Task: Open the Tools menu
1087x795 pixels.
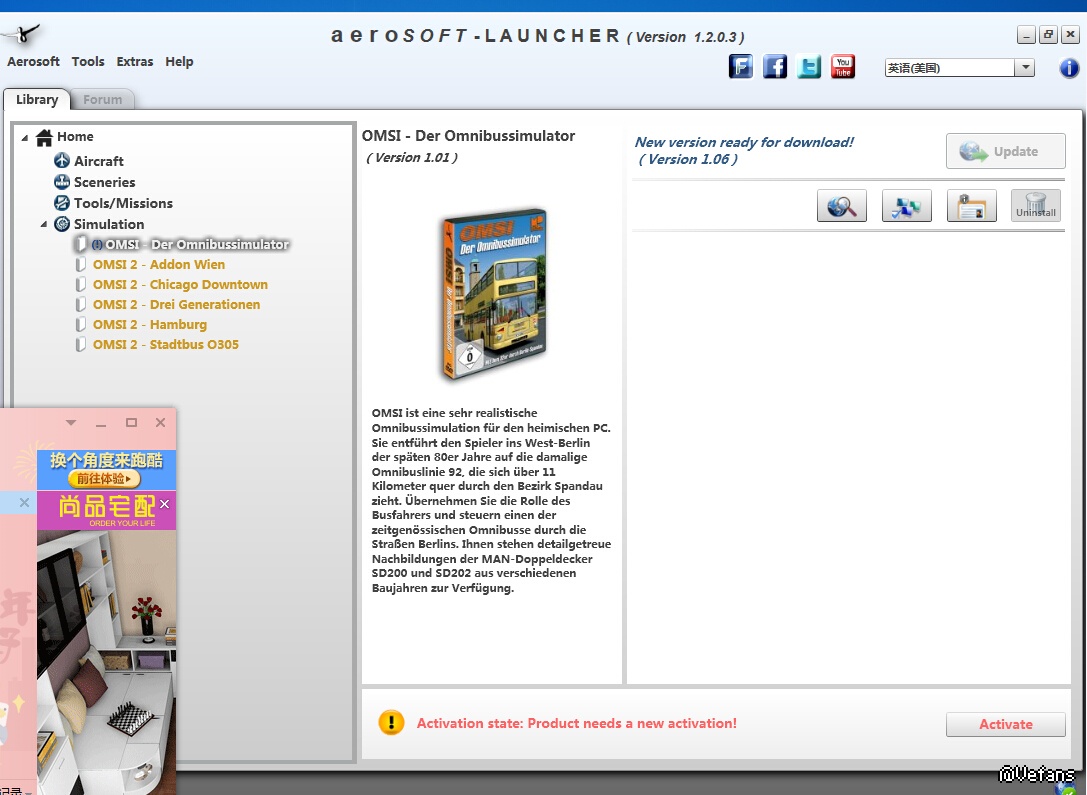Action: (88, 62)
